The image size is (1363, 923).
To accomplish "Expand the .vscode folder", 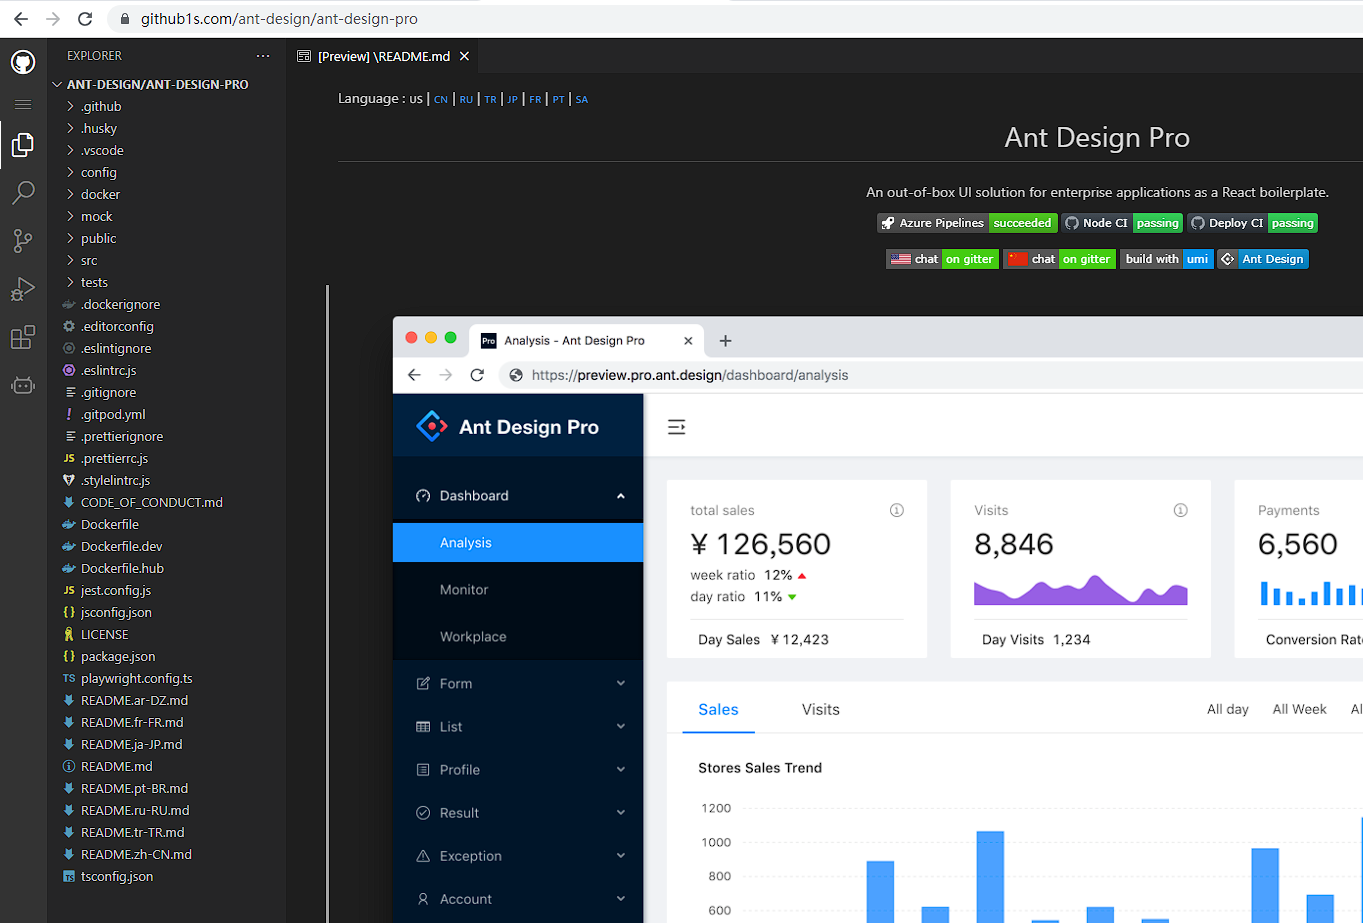I will pyautogui.click(x=167, y=151).
